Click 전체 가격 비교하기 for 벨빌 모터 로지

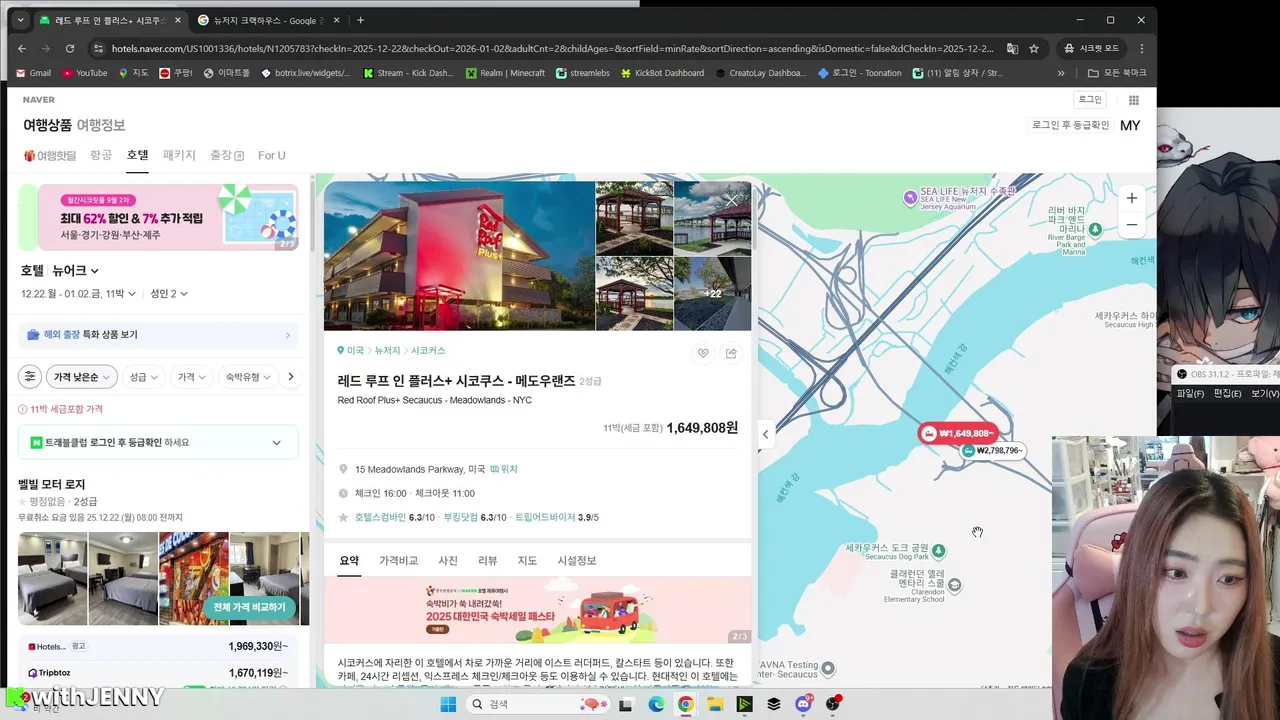click(249, 607)
